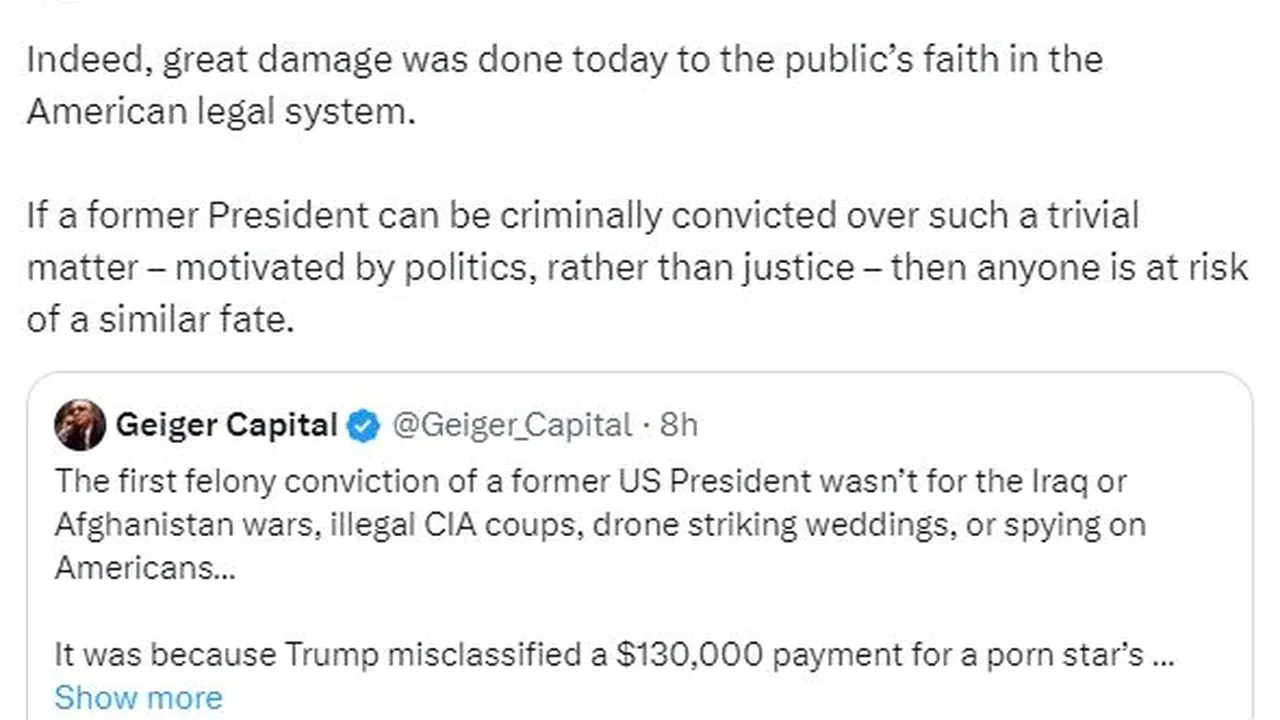
Task: Open the @Geiger_Capital handle link
Action: coord(512,425)
